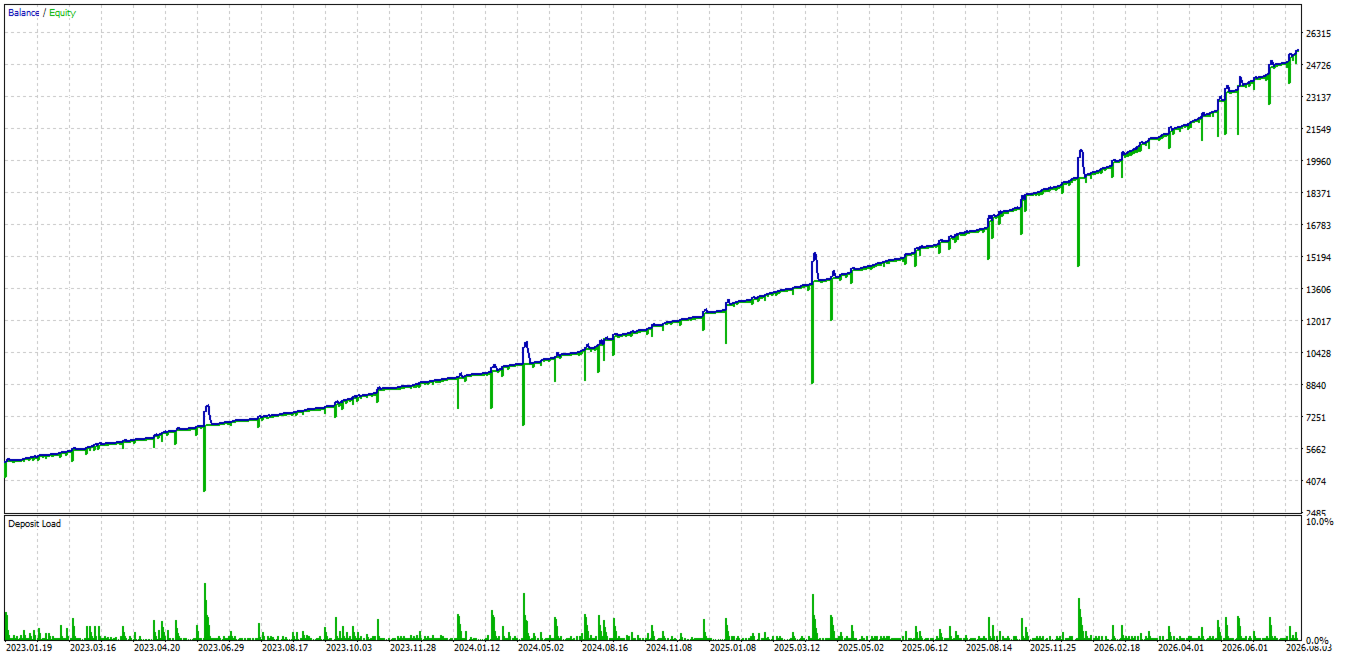
Task: Select the 2023.06.29 date label
Action: (x=222, y=648)
